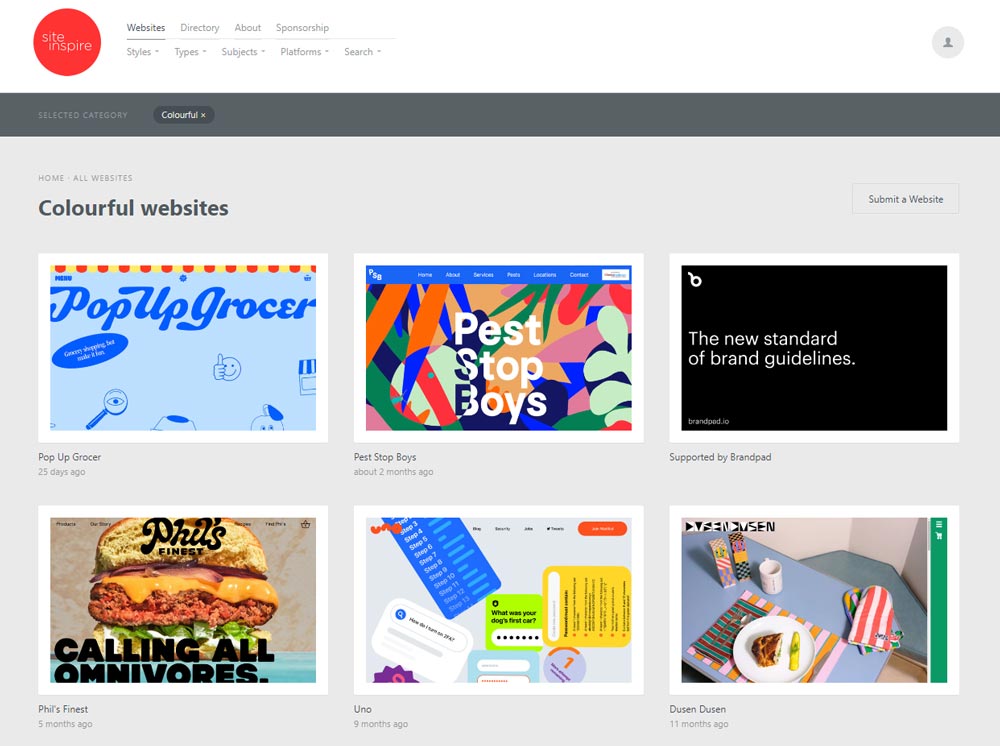Open the Uno website thumbnail

click(498, 600)
